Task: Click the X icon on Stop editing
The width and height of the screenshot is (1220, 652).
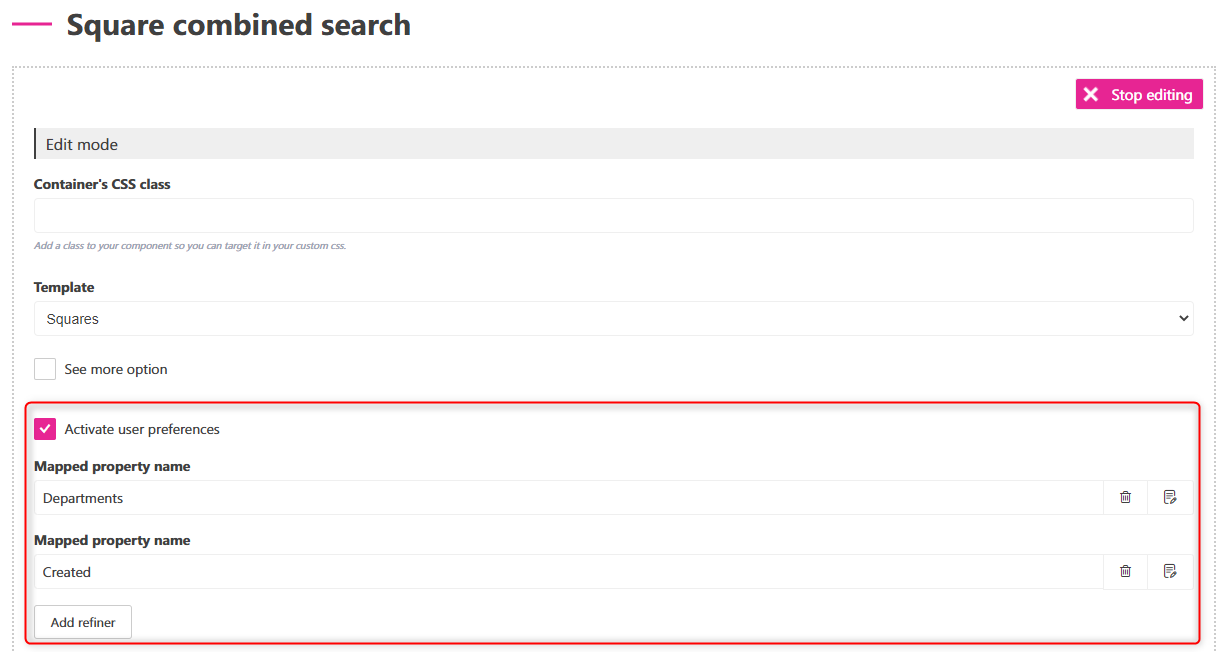Action: click(1091, 94)
